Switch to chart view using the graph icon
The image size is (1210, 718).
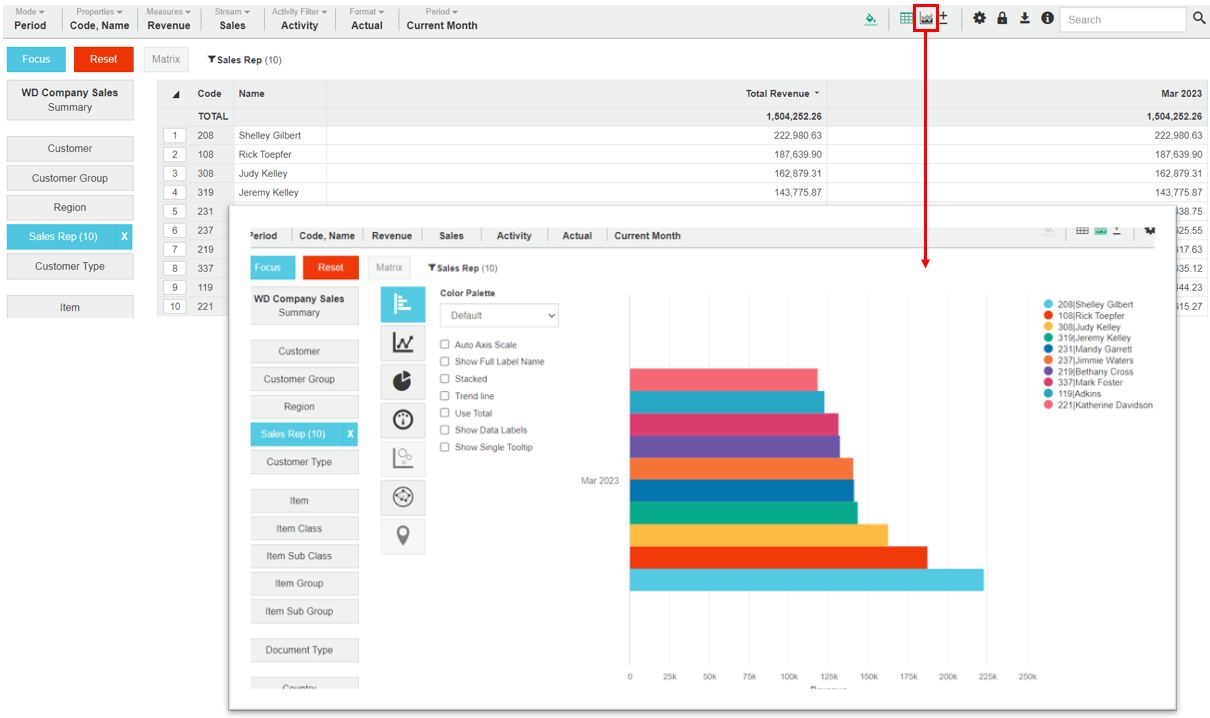(x=926, y=18)
